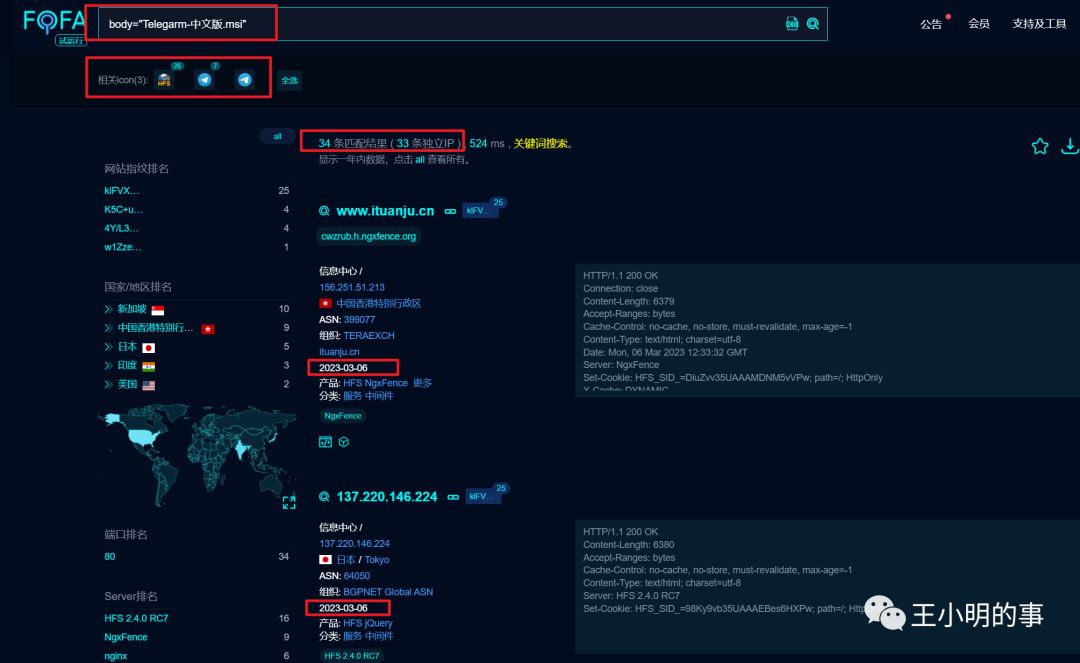Screen dimensions: 1080x663
Task: Open the 支持及工具 menu
Action: click(1039, 24)
